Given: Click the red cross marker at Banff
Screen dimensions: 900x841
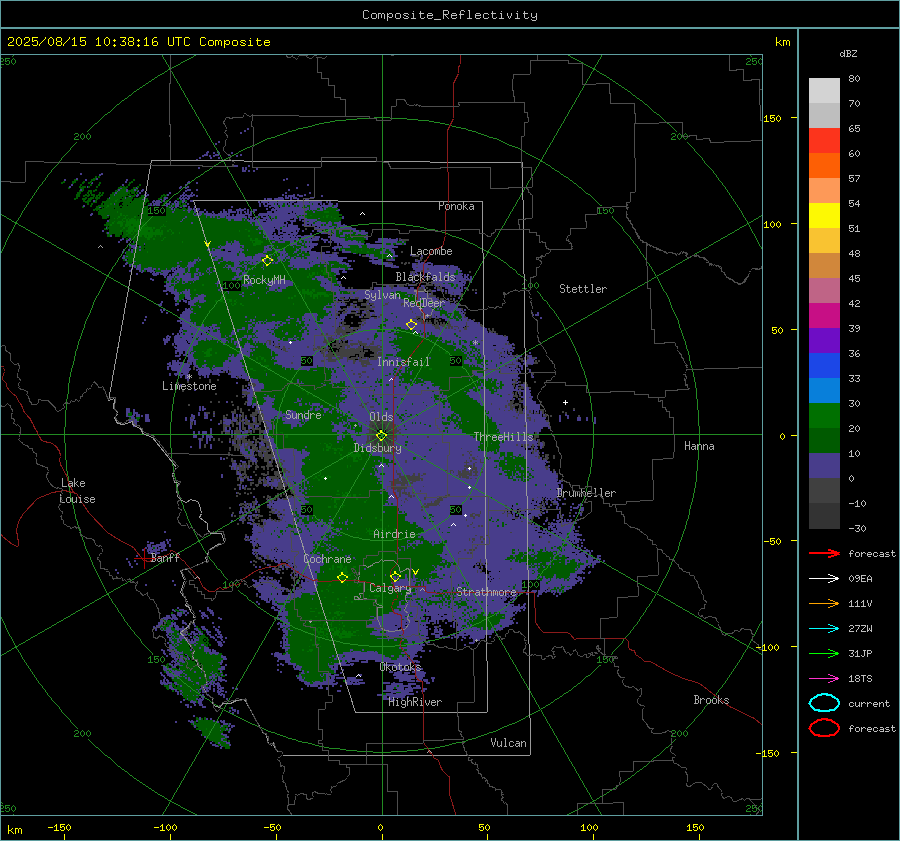Looking at the screenshot, I should [143, 558].
